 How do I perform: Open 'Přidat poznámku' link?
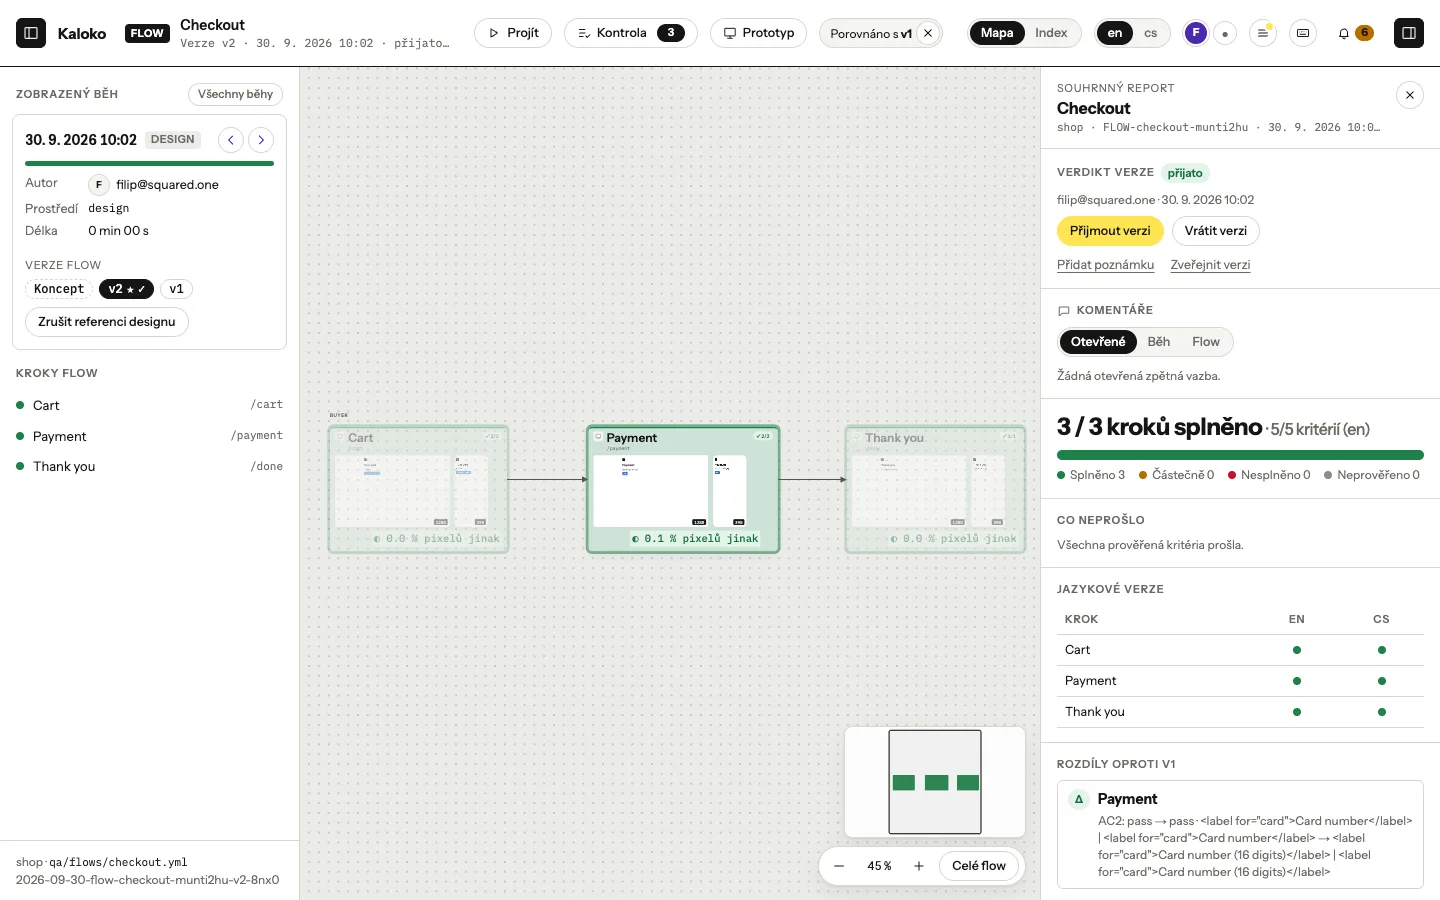1105,265
